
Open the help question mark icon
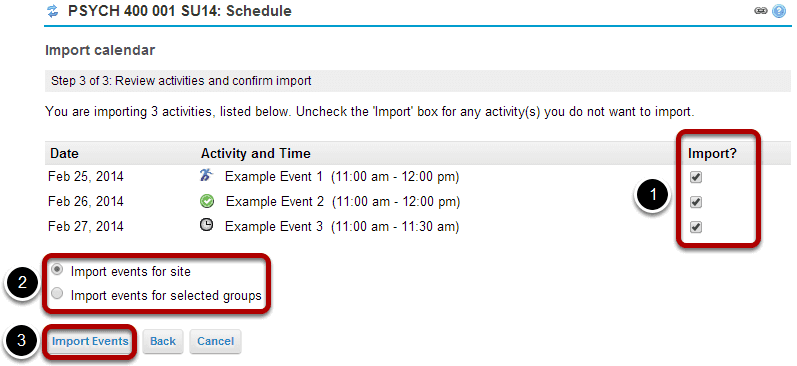[x=779, y=11]
